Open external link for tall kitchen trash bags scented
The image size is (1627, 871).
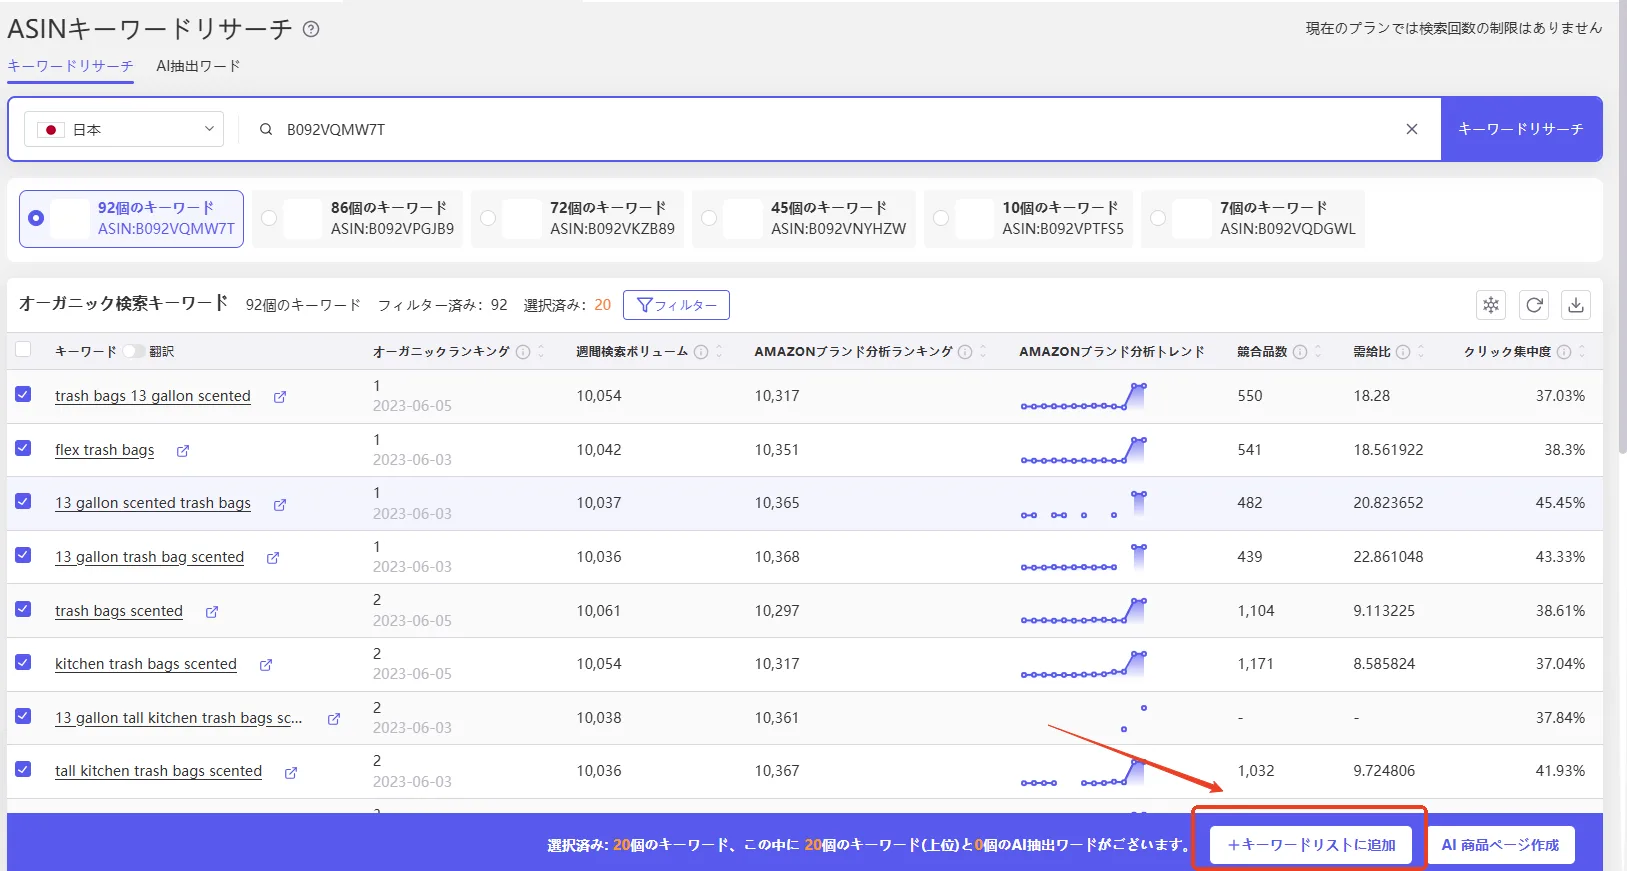pyautogui.click(x=291, y=772)
